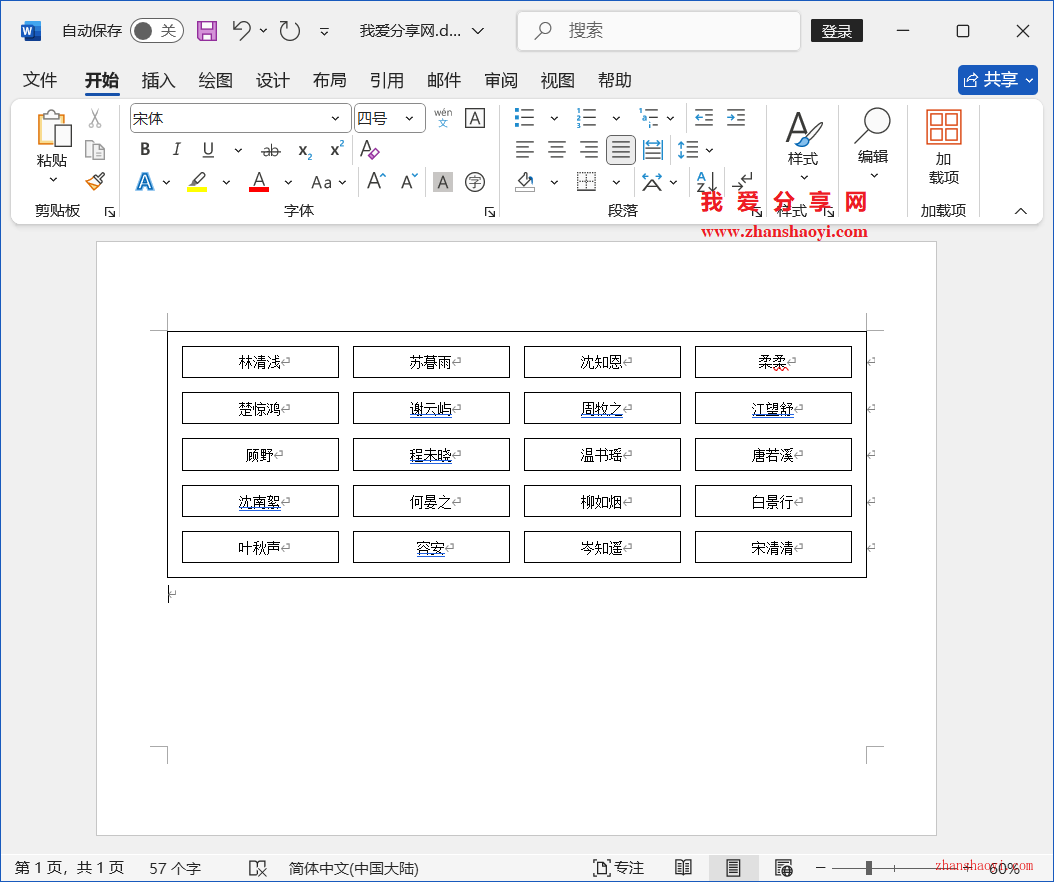Image resolution: width=1054 pixels, height=882 pixels.
Task: Decrease font size
Action: (x=409, y=182)
